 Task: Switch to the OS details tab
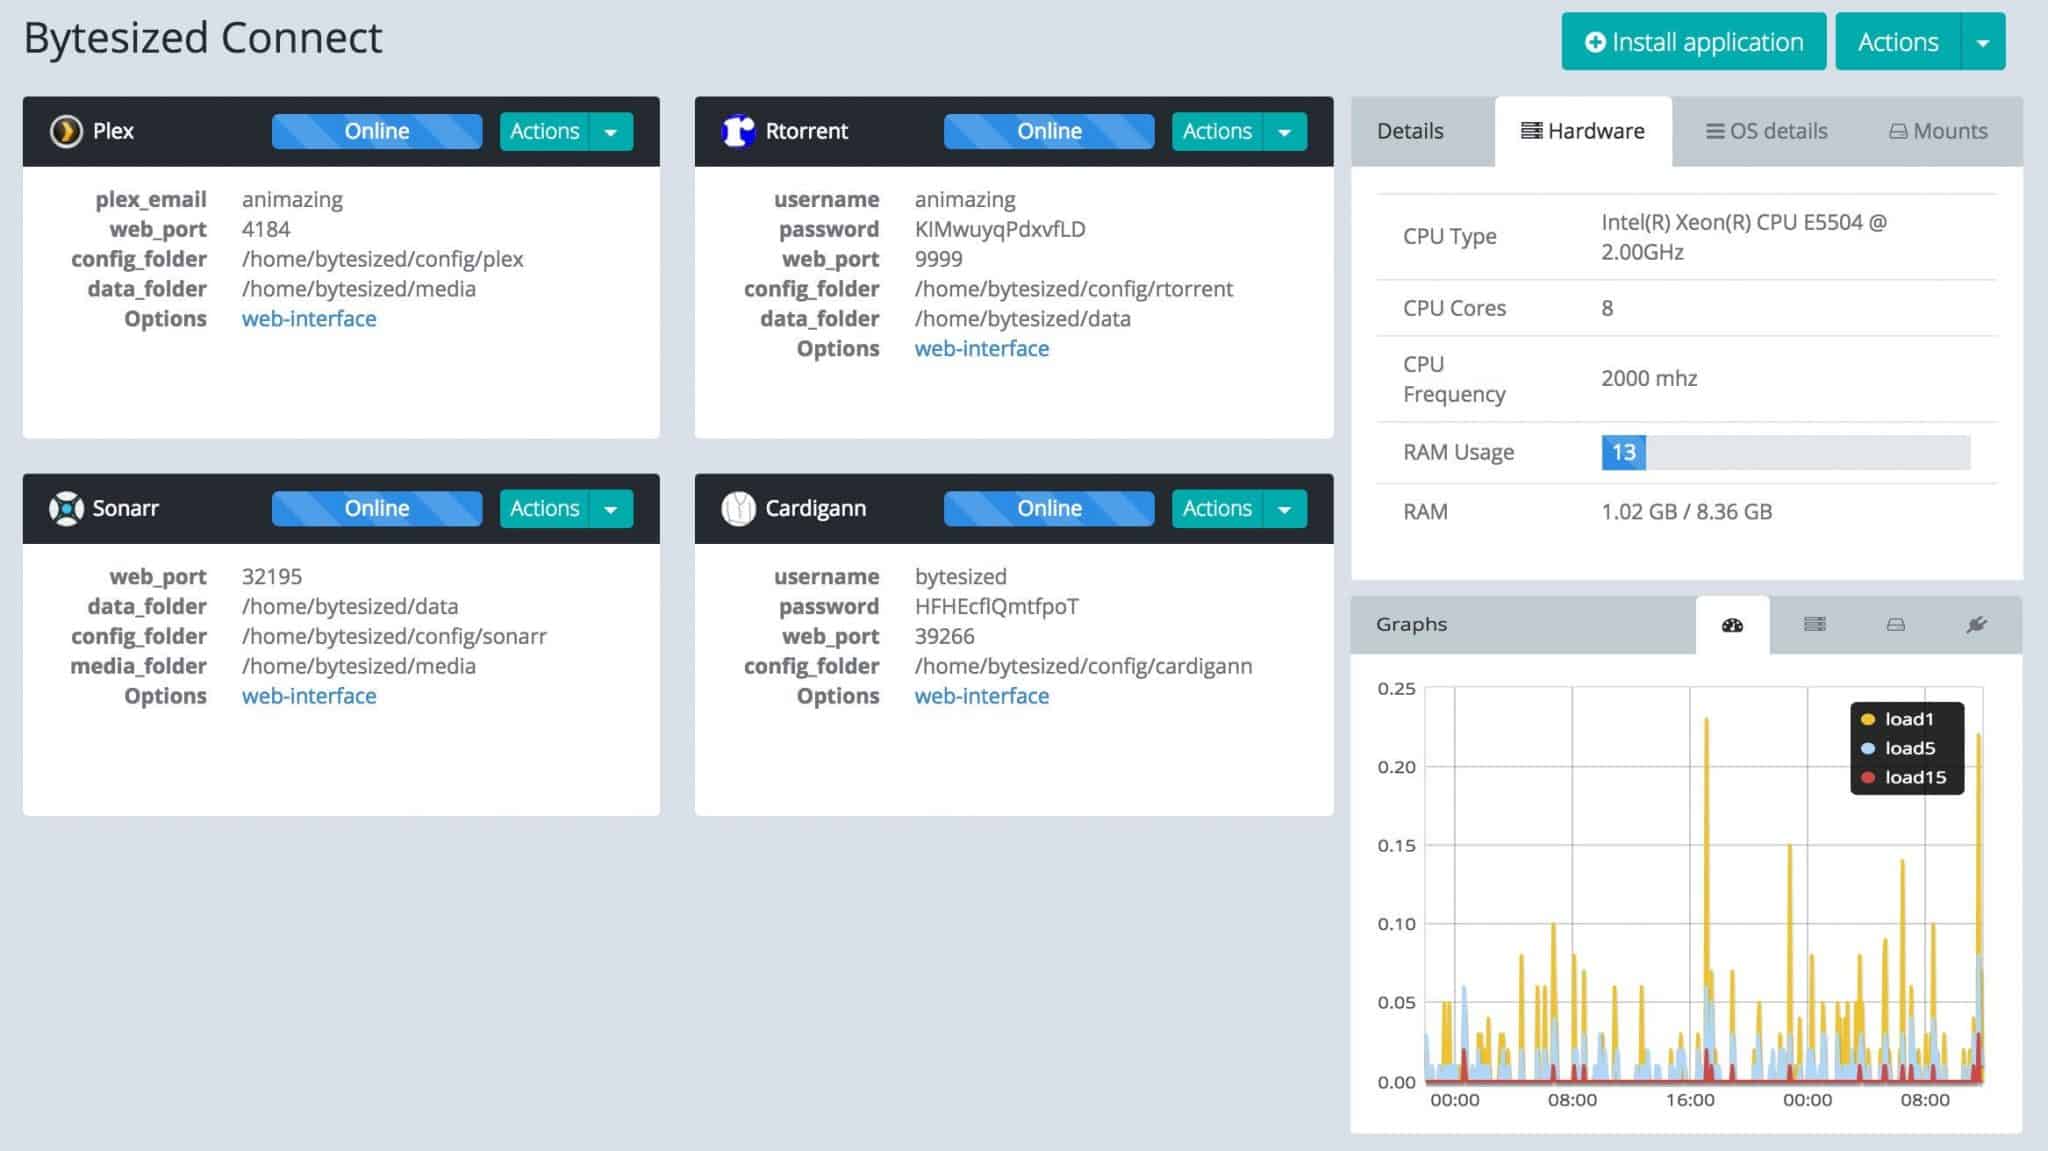pyautogui.click(x=1765, y=130)
